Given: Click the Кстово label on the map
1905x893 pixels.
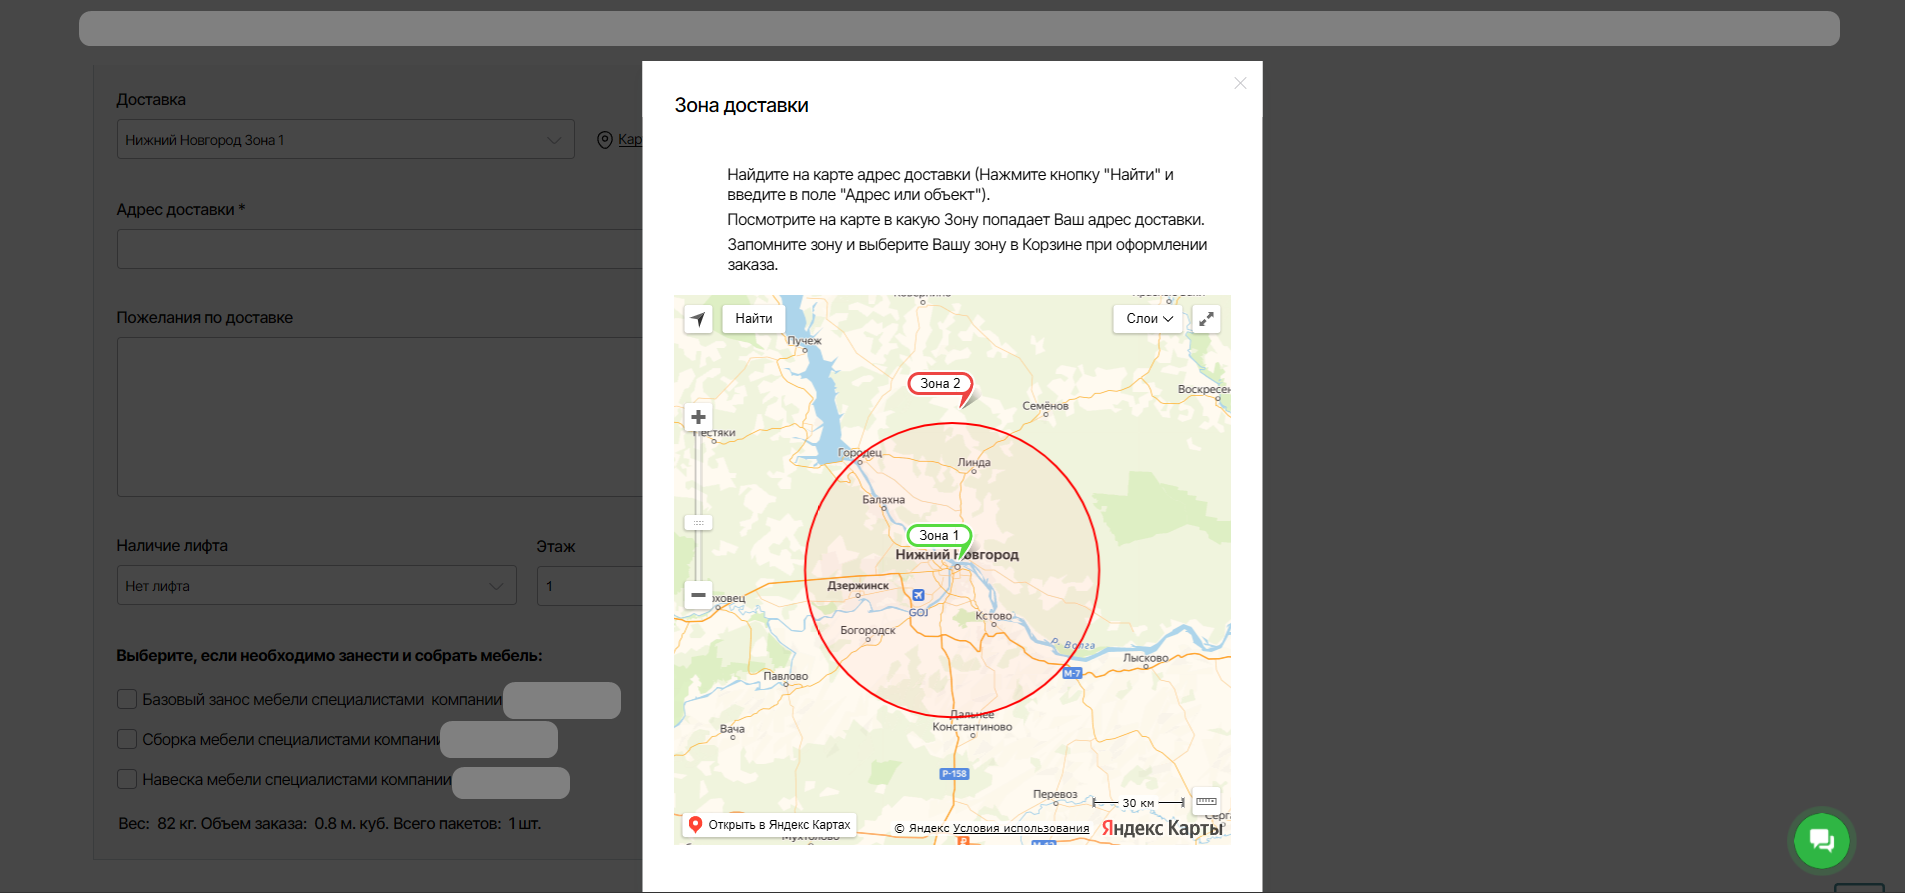Looking at the screenshot, I should [x=994, y=616].
